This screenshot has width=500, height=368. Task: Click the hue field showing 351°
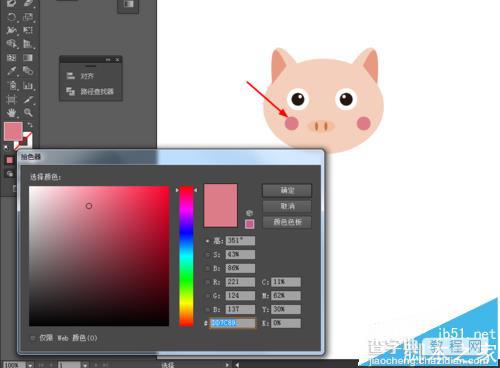point(240,241)
